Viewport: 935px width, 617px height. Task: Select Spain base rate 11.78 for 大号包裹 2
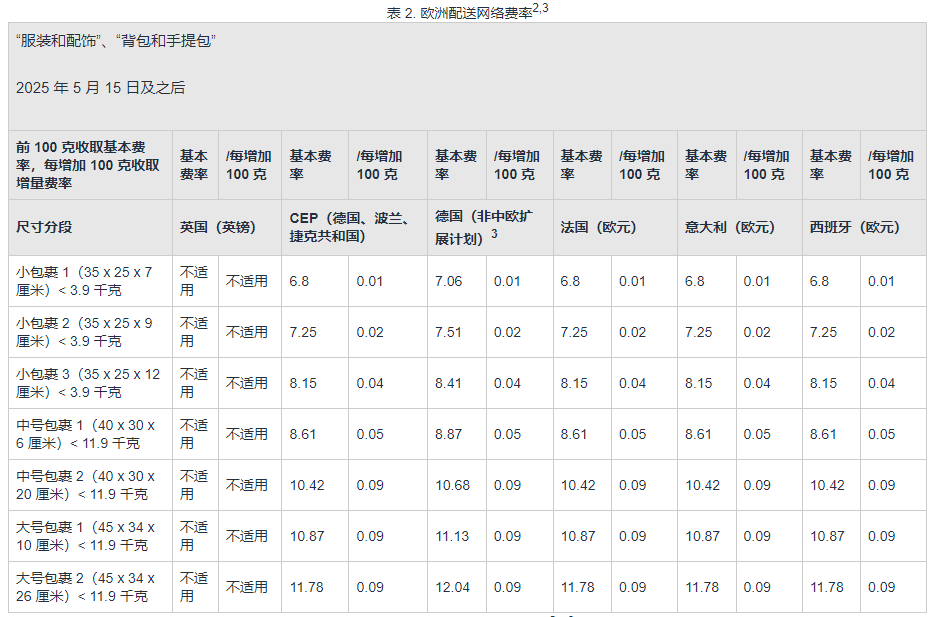click(x=827, y=587)
